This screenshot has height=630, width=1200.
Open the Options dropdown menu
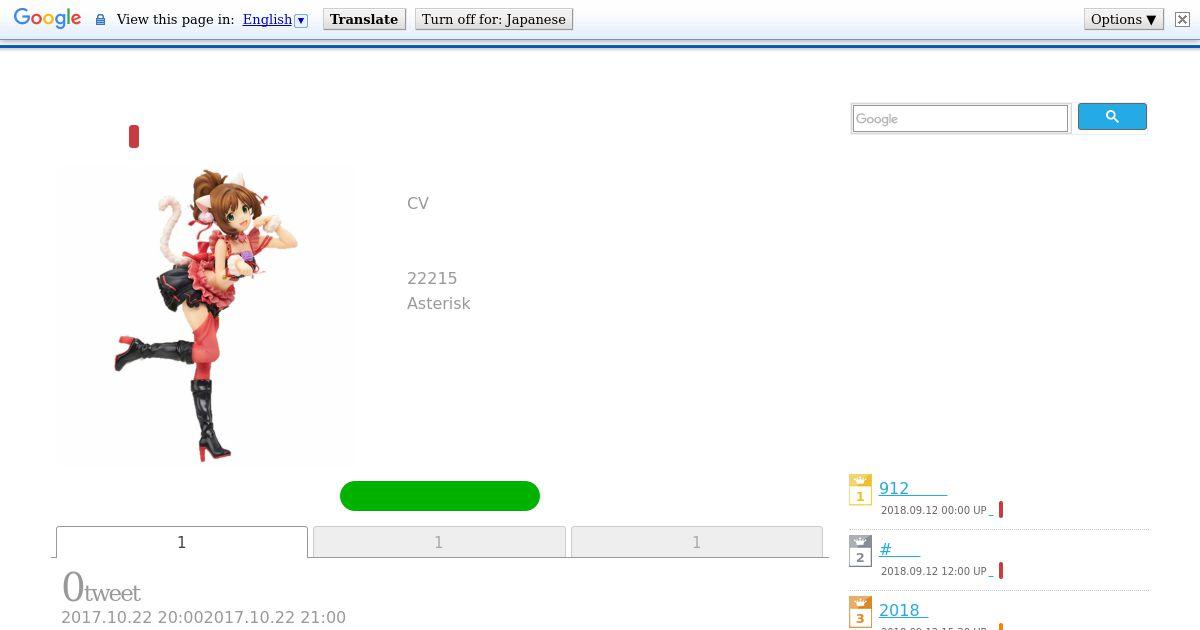point(1124,19)
